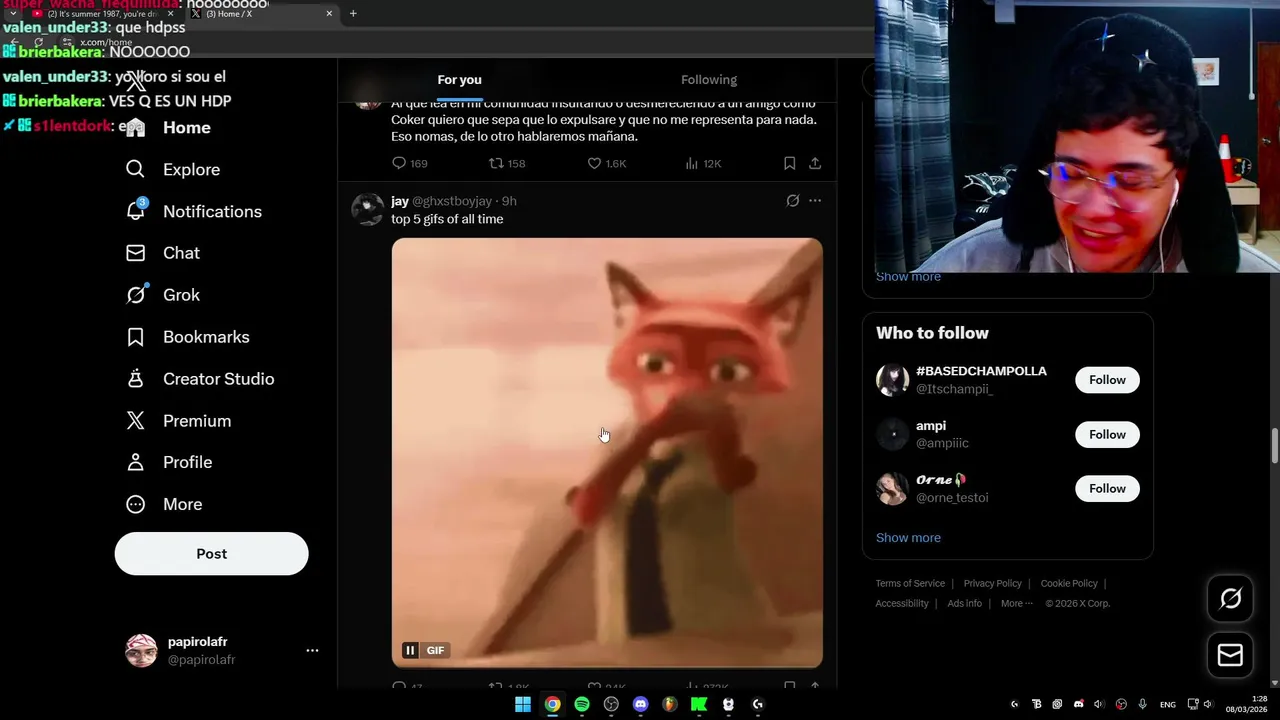Open a new Chrome tab

tap(353, 13)
